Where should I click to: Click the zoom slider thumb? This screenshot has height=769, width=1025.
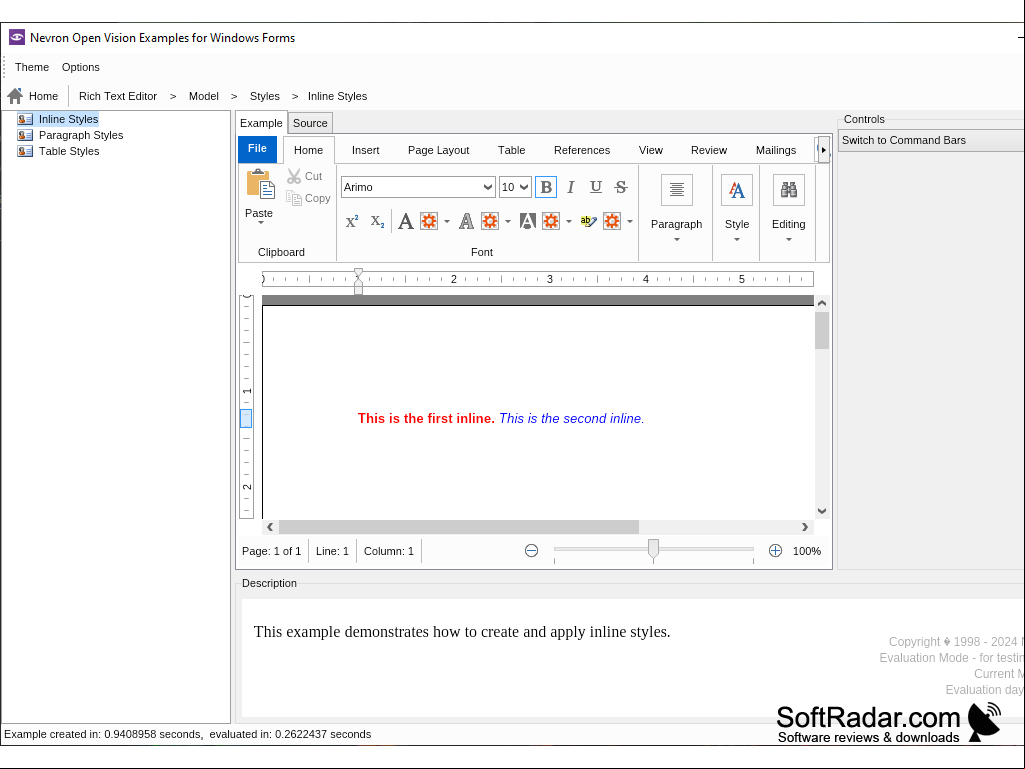653,550
